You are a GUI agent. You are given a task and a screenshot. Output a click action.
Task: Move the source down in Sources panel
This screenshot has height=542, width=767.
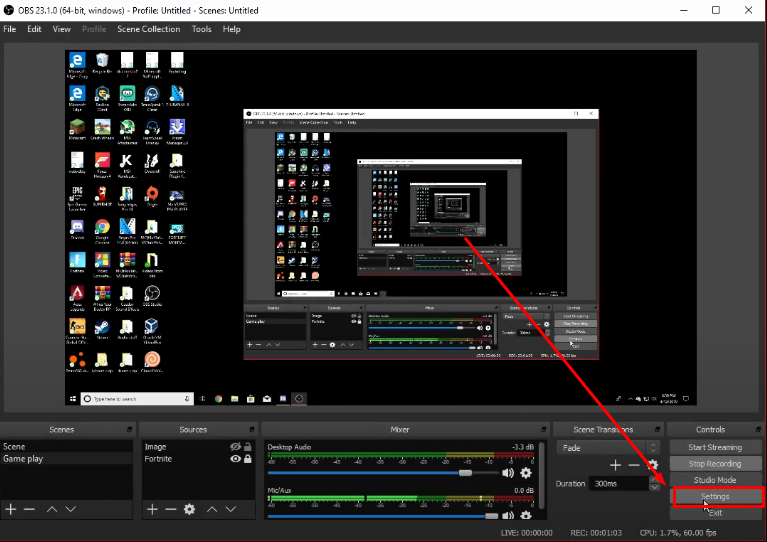(230, 510)
